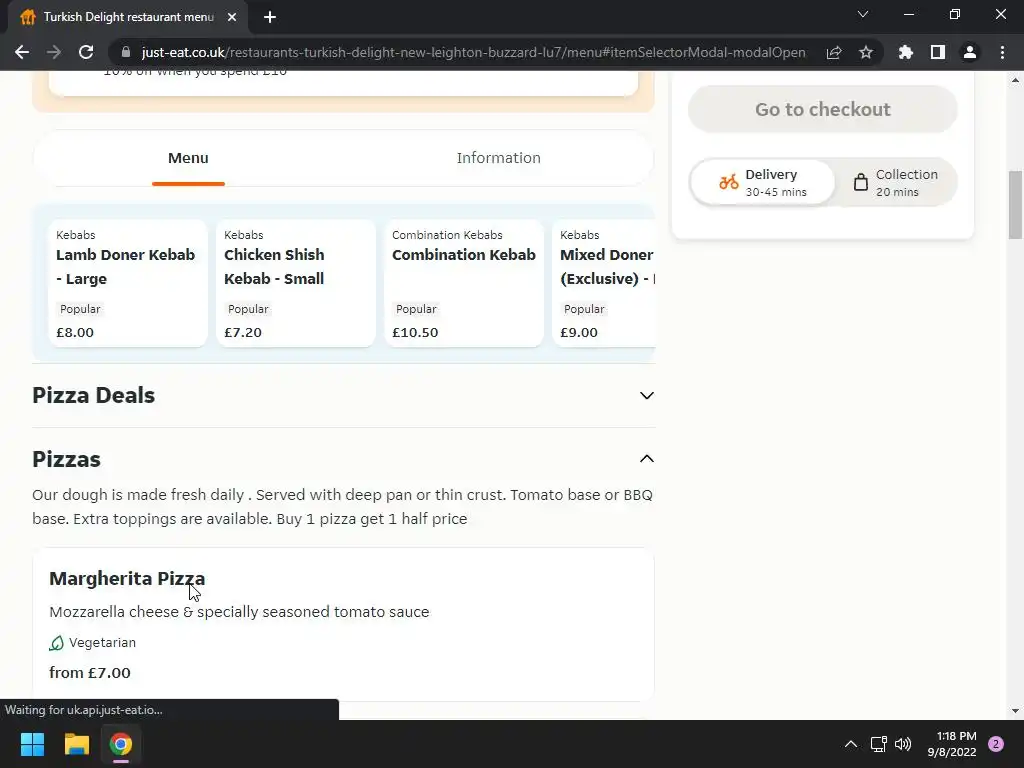The width and height of the screenshot is (1024, 768).
Task: Open the Windows Start menu
Action: [x=32, y=744]
